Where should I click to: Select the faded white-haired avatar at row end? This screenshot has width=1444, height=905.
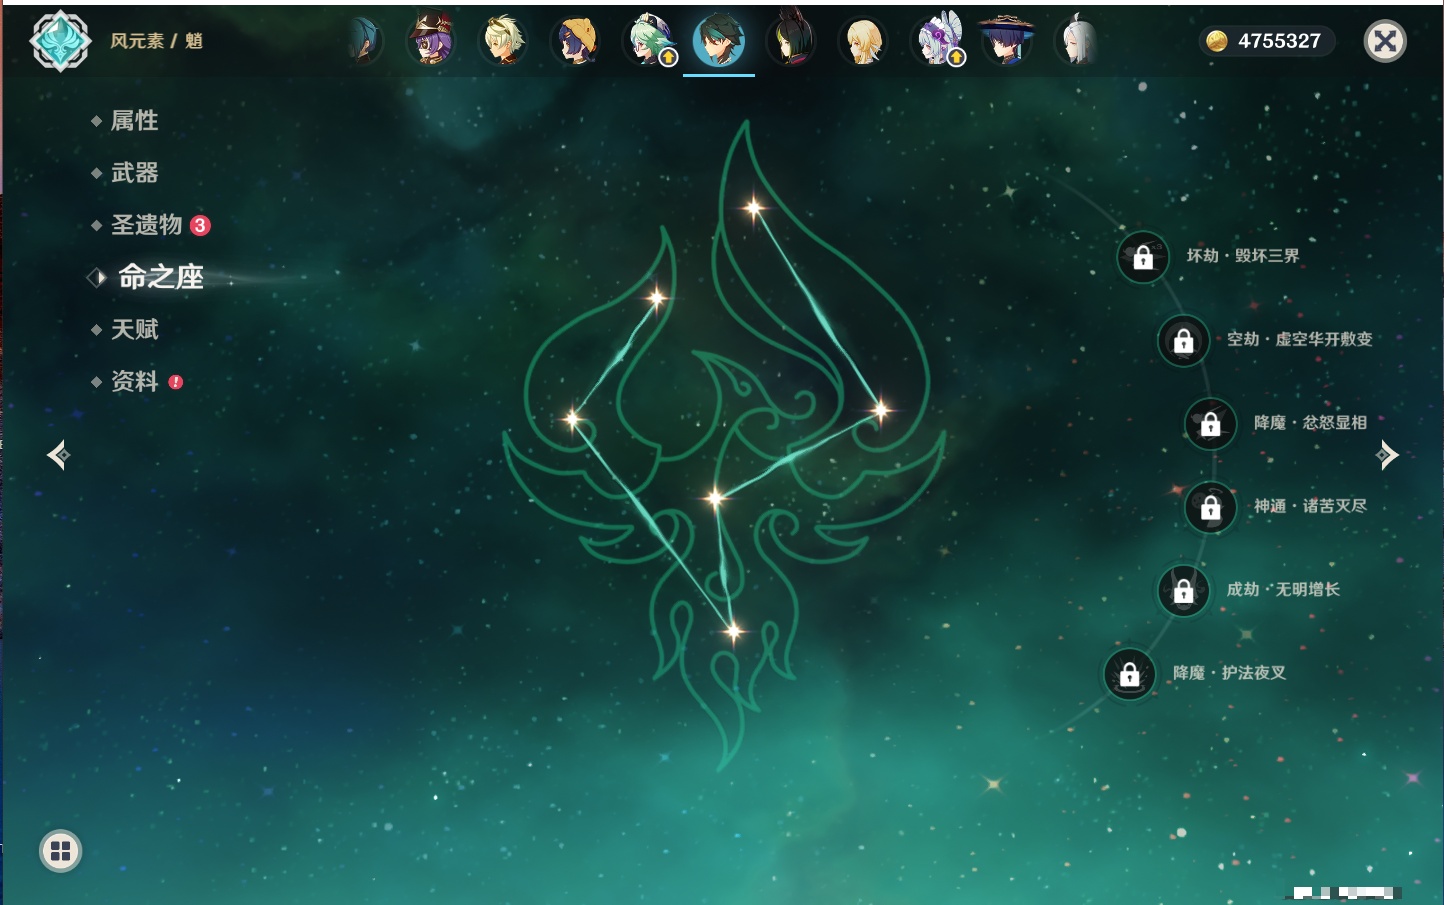click(x=1078, y=41)
